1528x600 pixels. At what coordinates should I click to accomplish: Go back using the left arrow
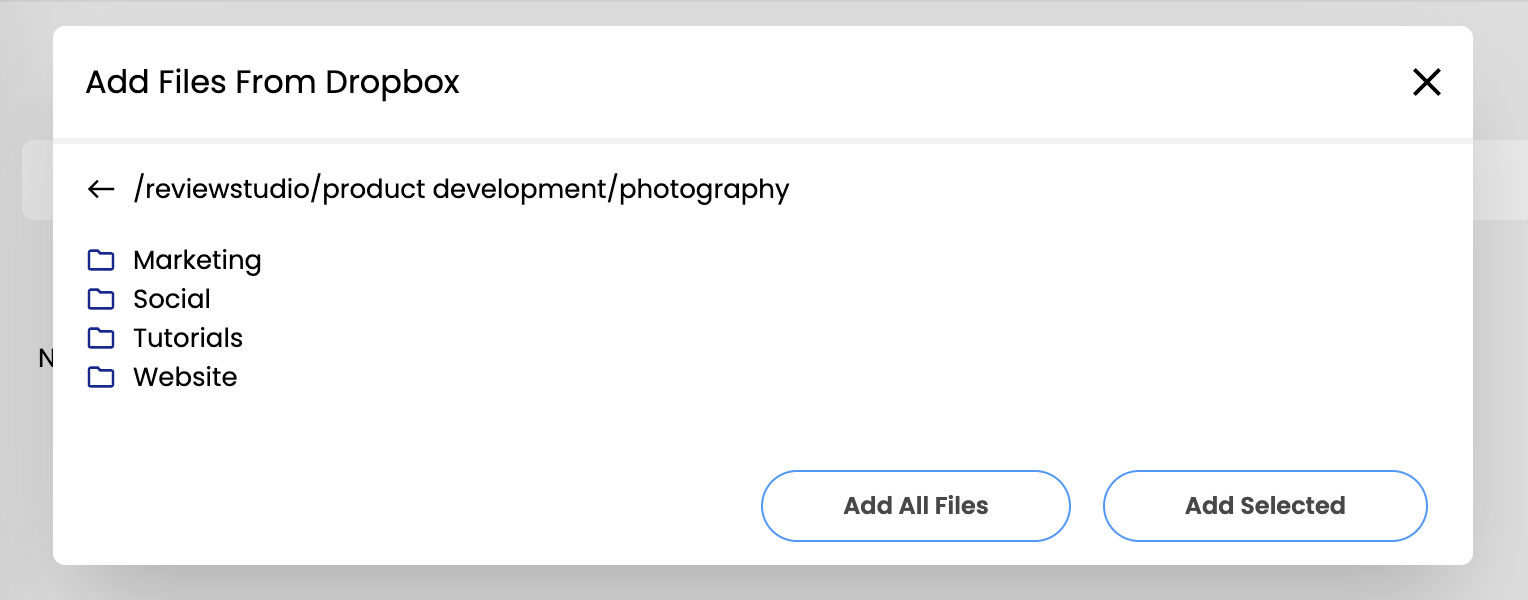(101, 189)
